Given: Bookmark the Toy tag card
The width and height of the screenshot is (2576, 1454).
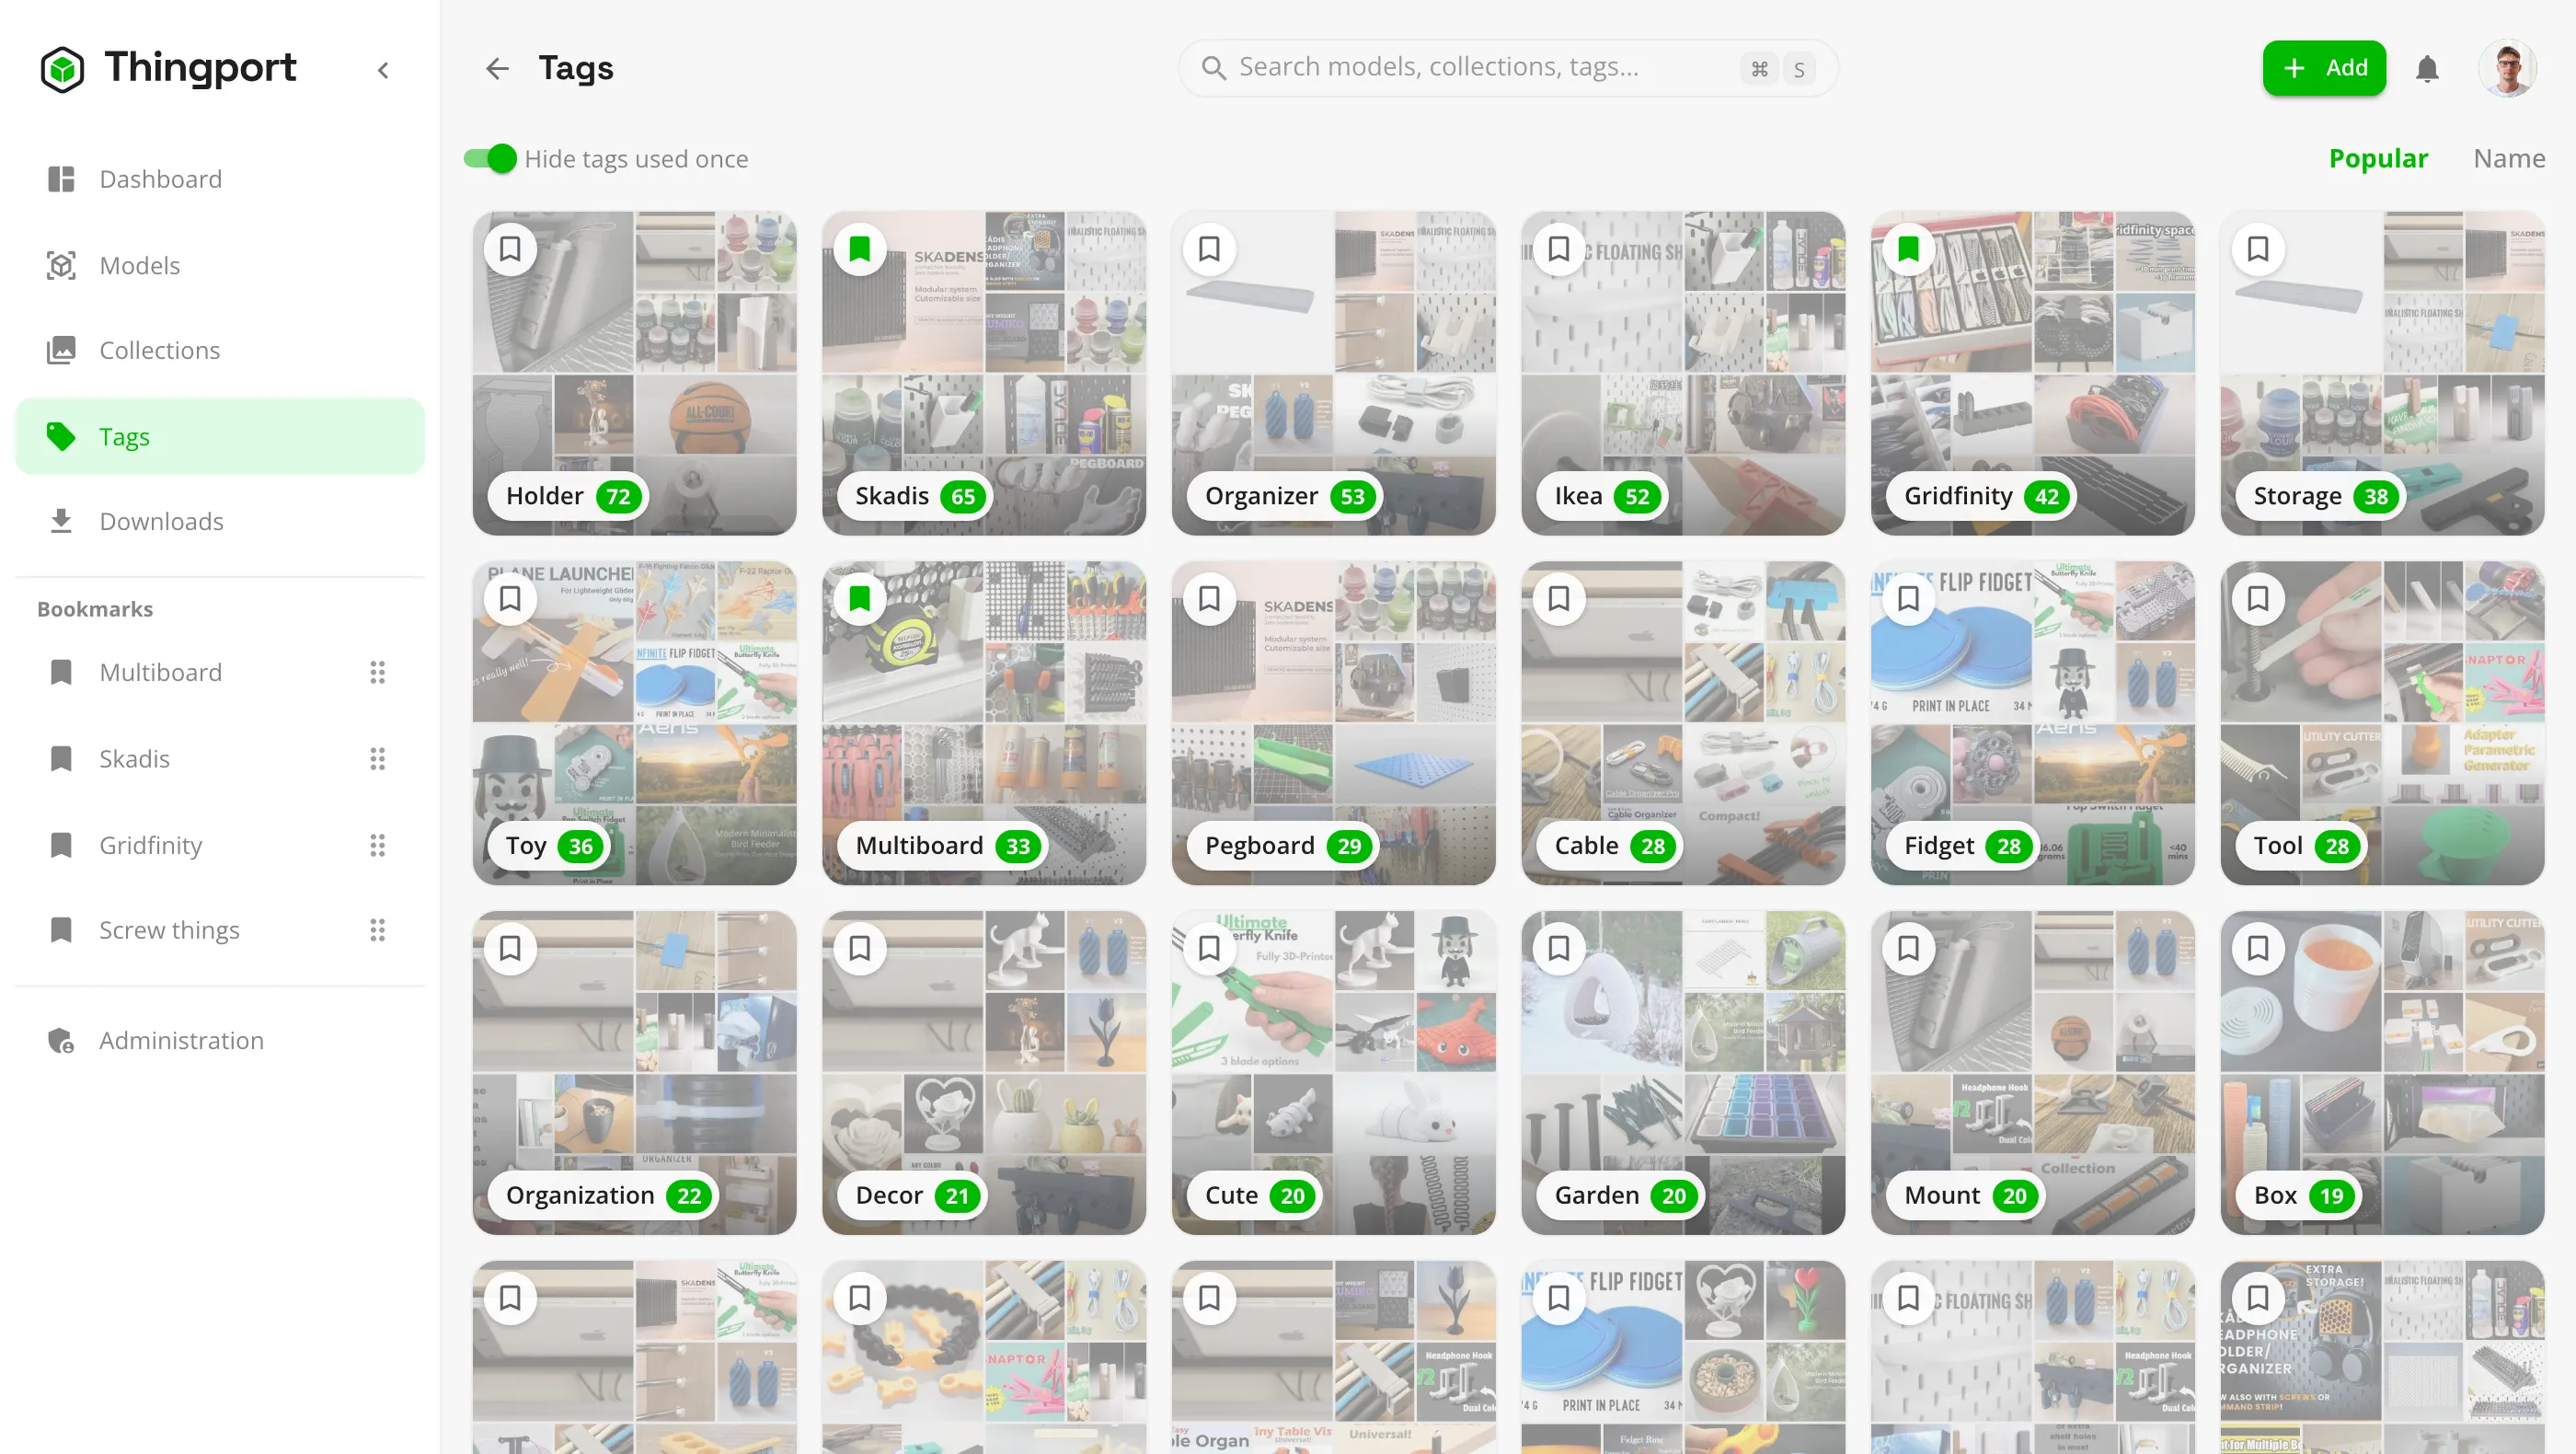Looking at the screenshot, I should click(510, 599).
